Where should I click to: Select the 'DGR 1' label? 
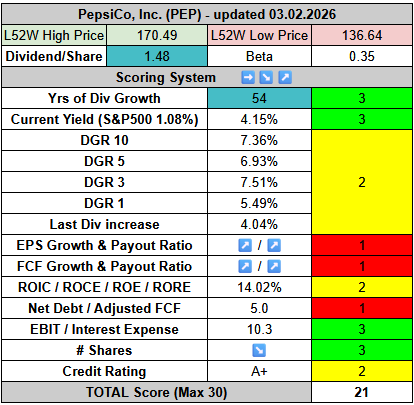[x=104, y=203]
